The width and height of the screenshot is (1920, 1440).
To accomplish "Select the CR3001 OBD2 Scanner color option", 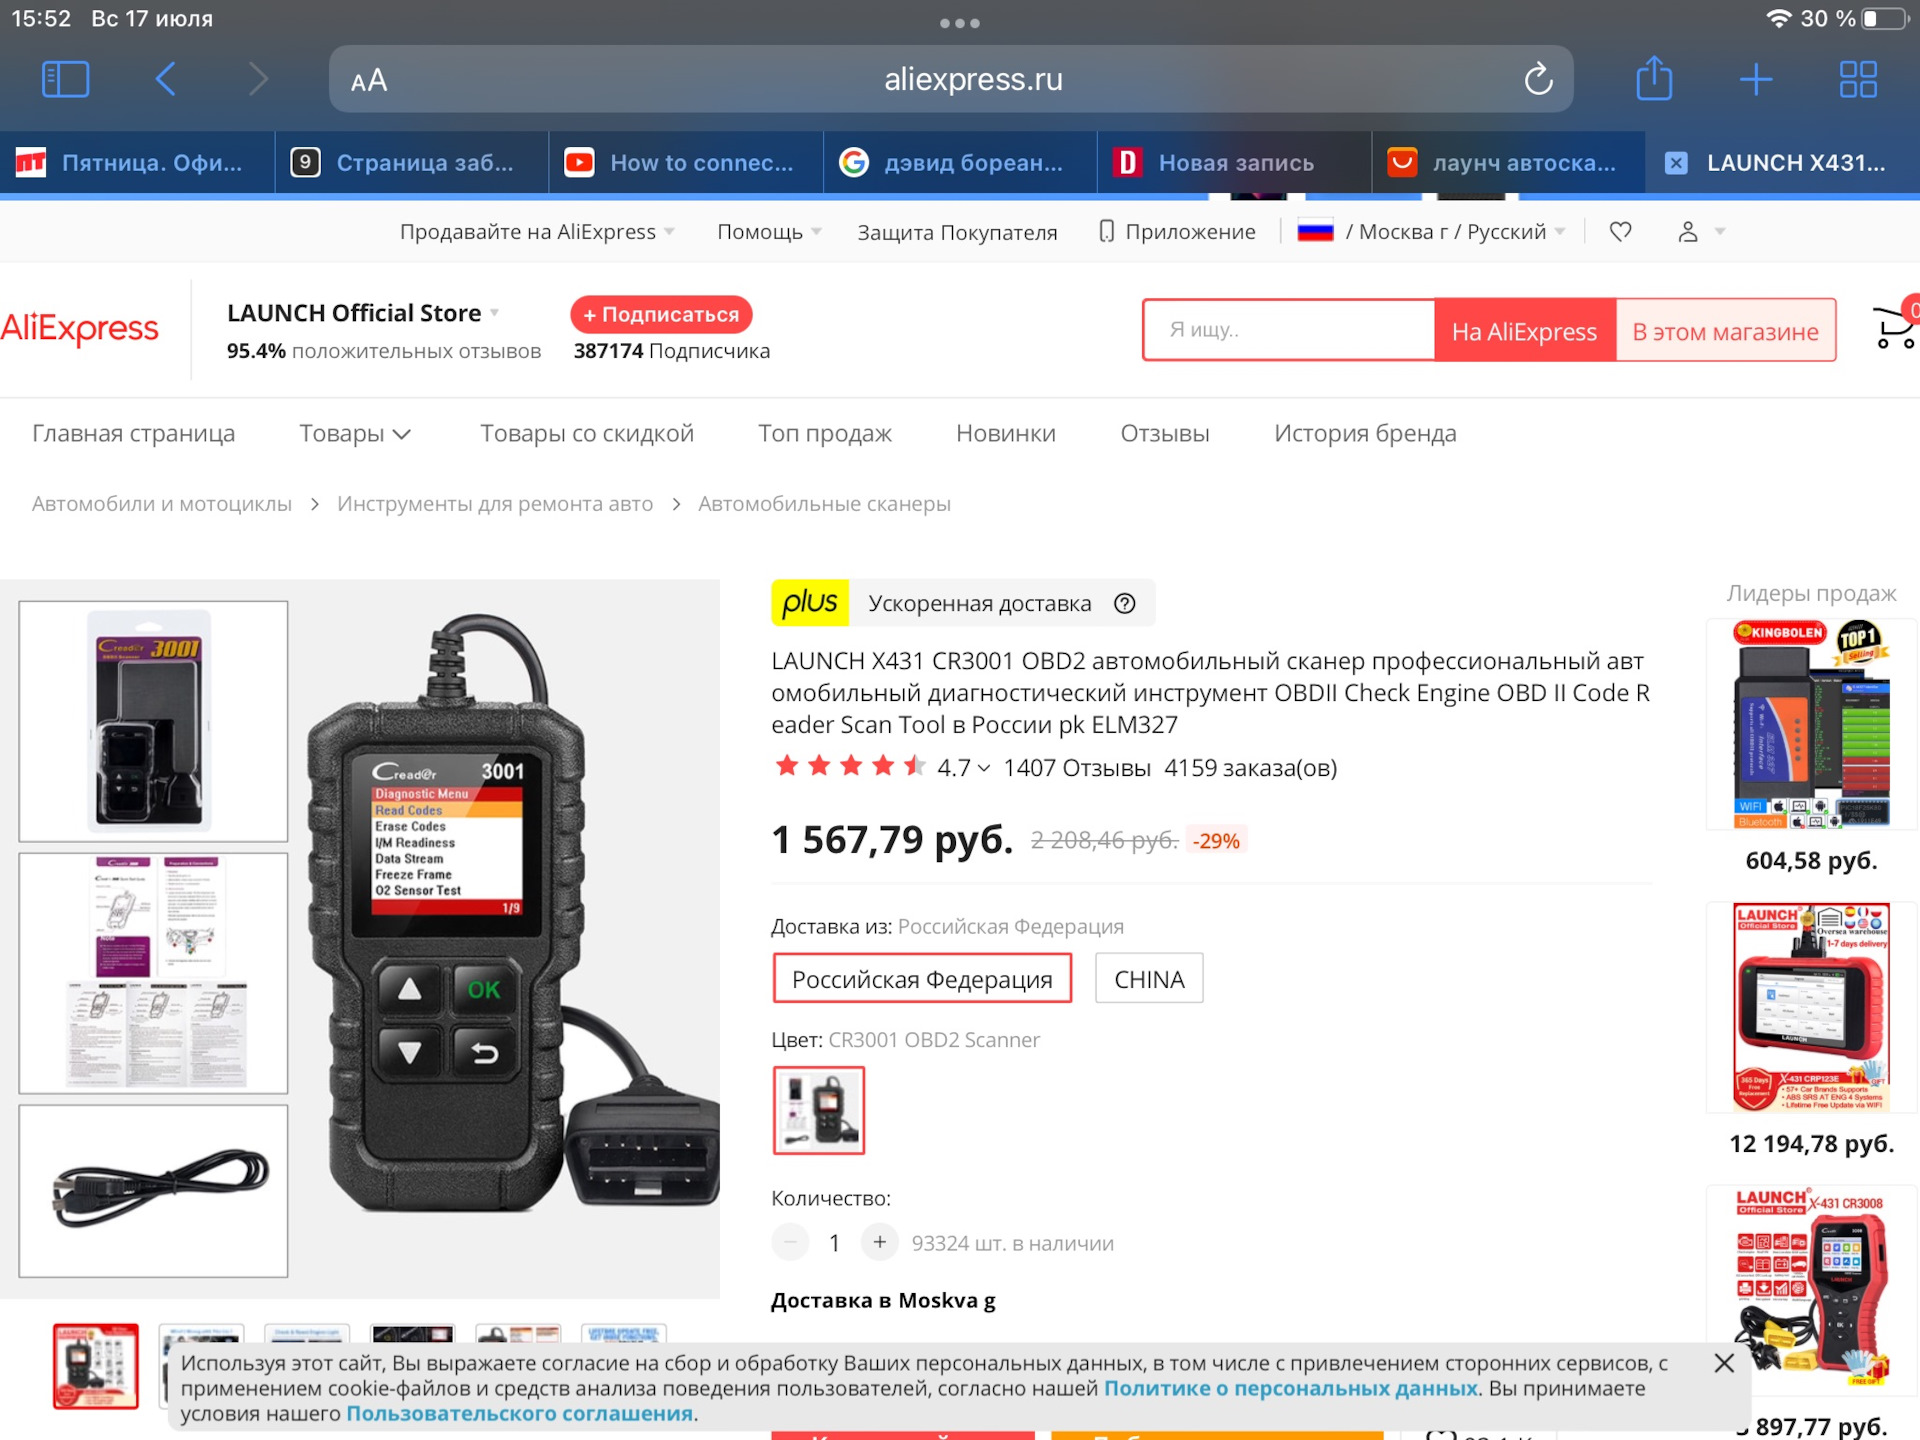I will [x=819, y=1110].
